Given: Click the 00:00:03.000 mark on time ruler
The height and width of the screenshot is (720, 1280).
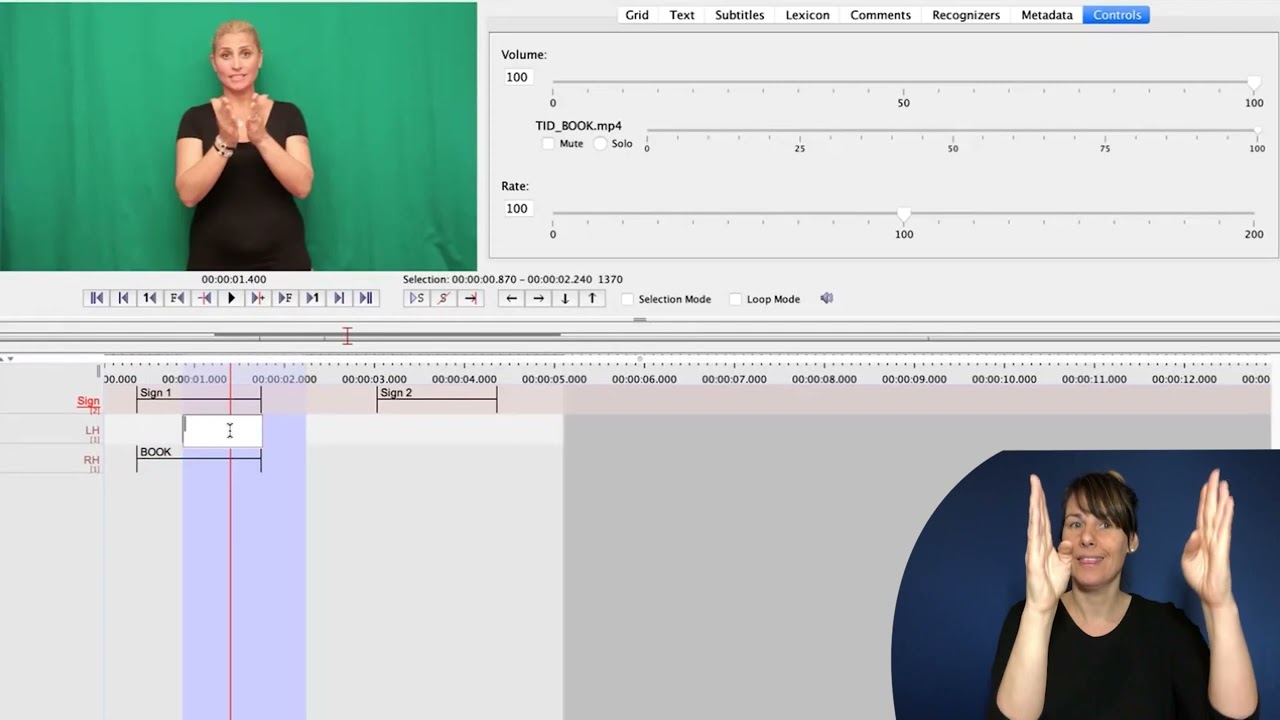Looking at the screenshot, I should (374, 379).
